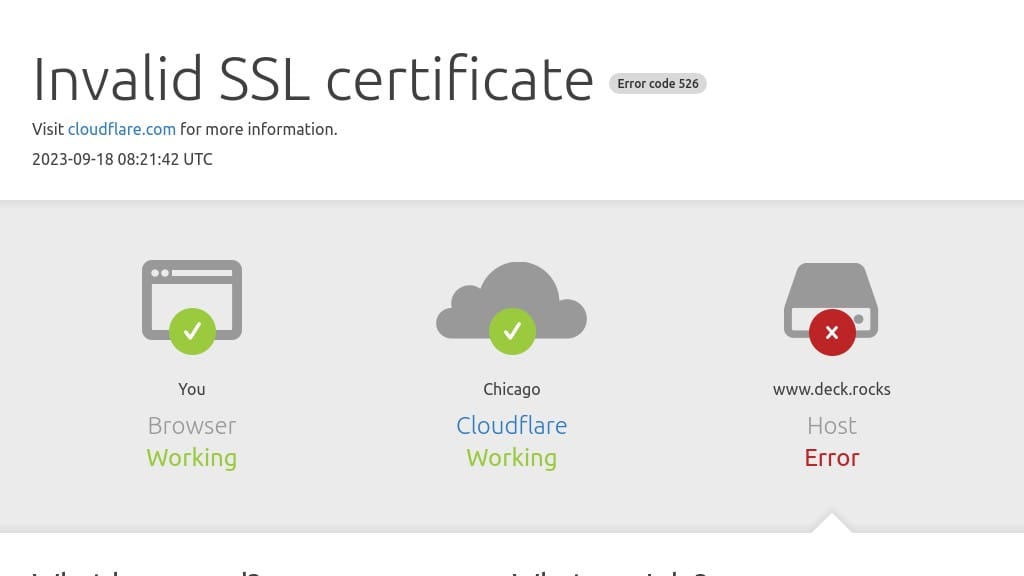Viewport: 1024px width, 576px height.
Task: Click the white triangle pointer below Host
Action: pyautogui.click(x=832, y=523)
